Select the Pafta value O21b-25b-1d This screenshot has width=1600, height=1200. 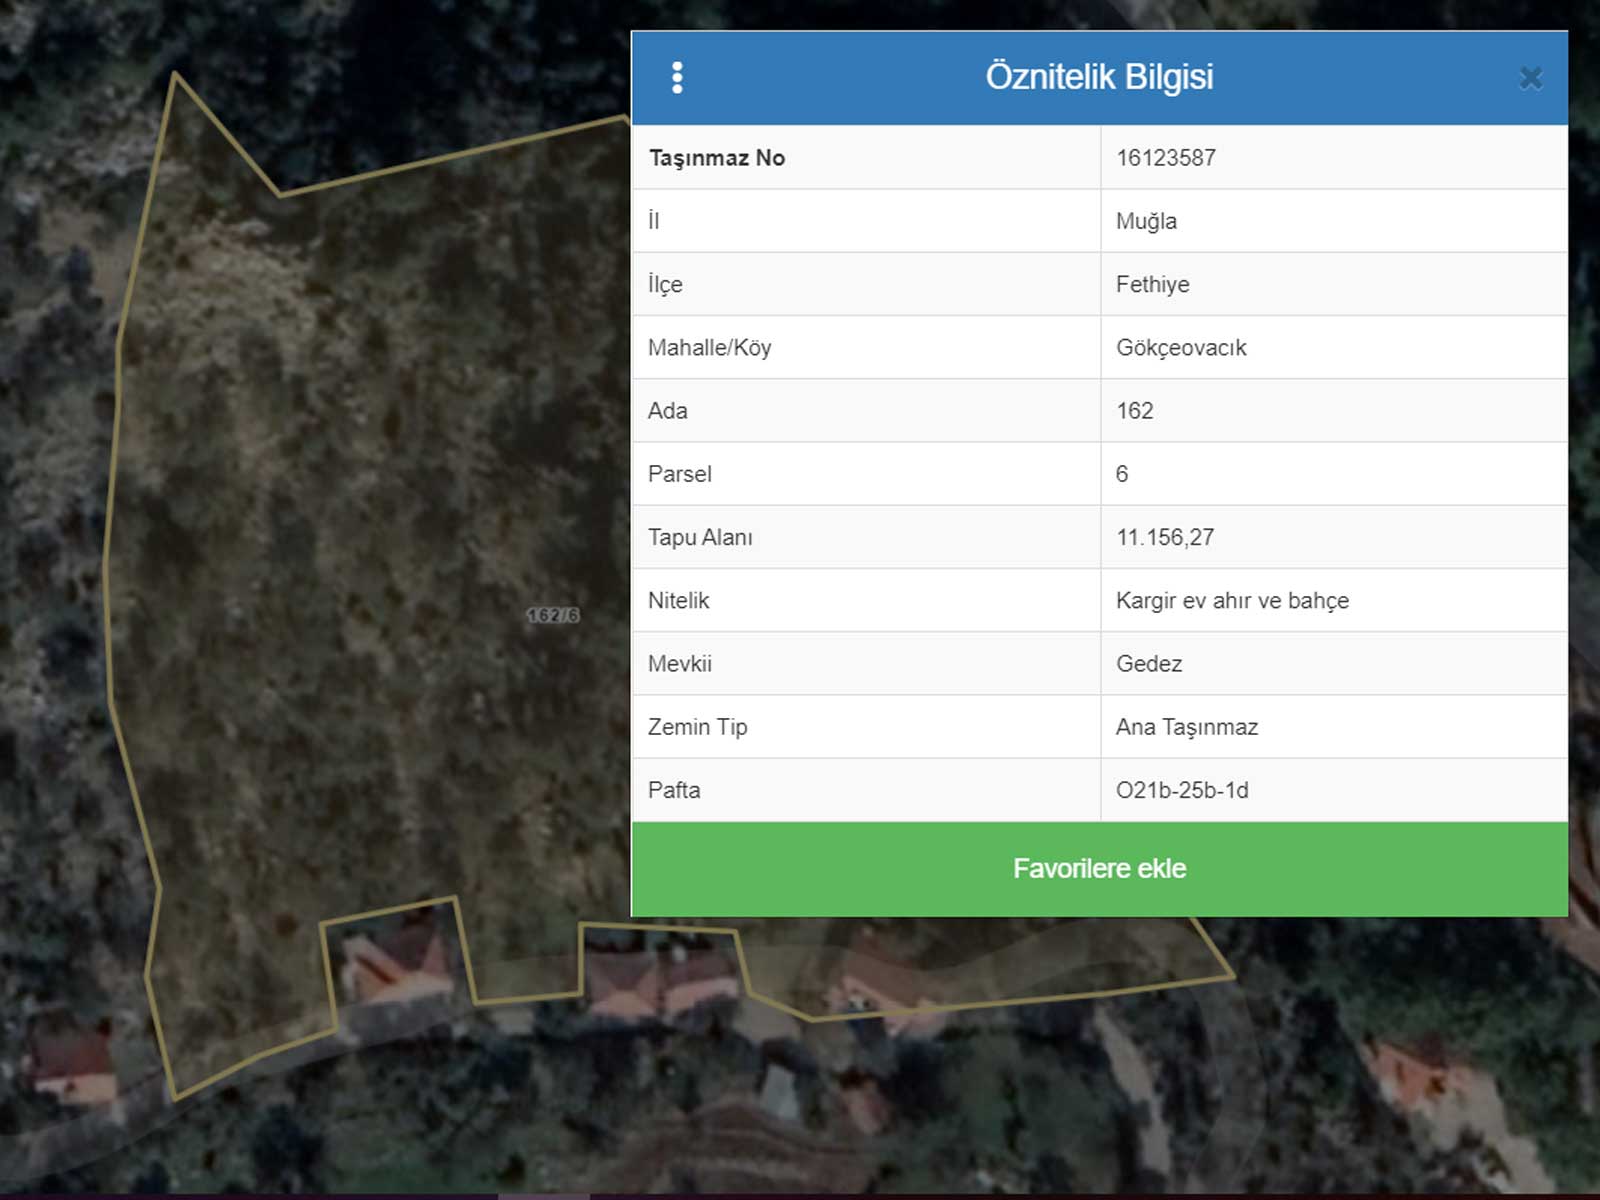[x=1182, y=790]
